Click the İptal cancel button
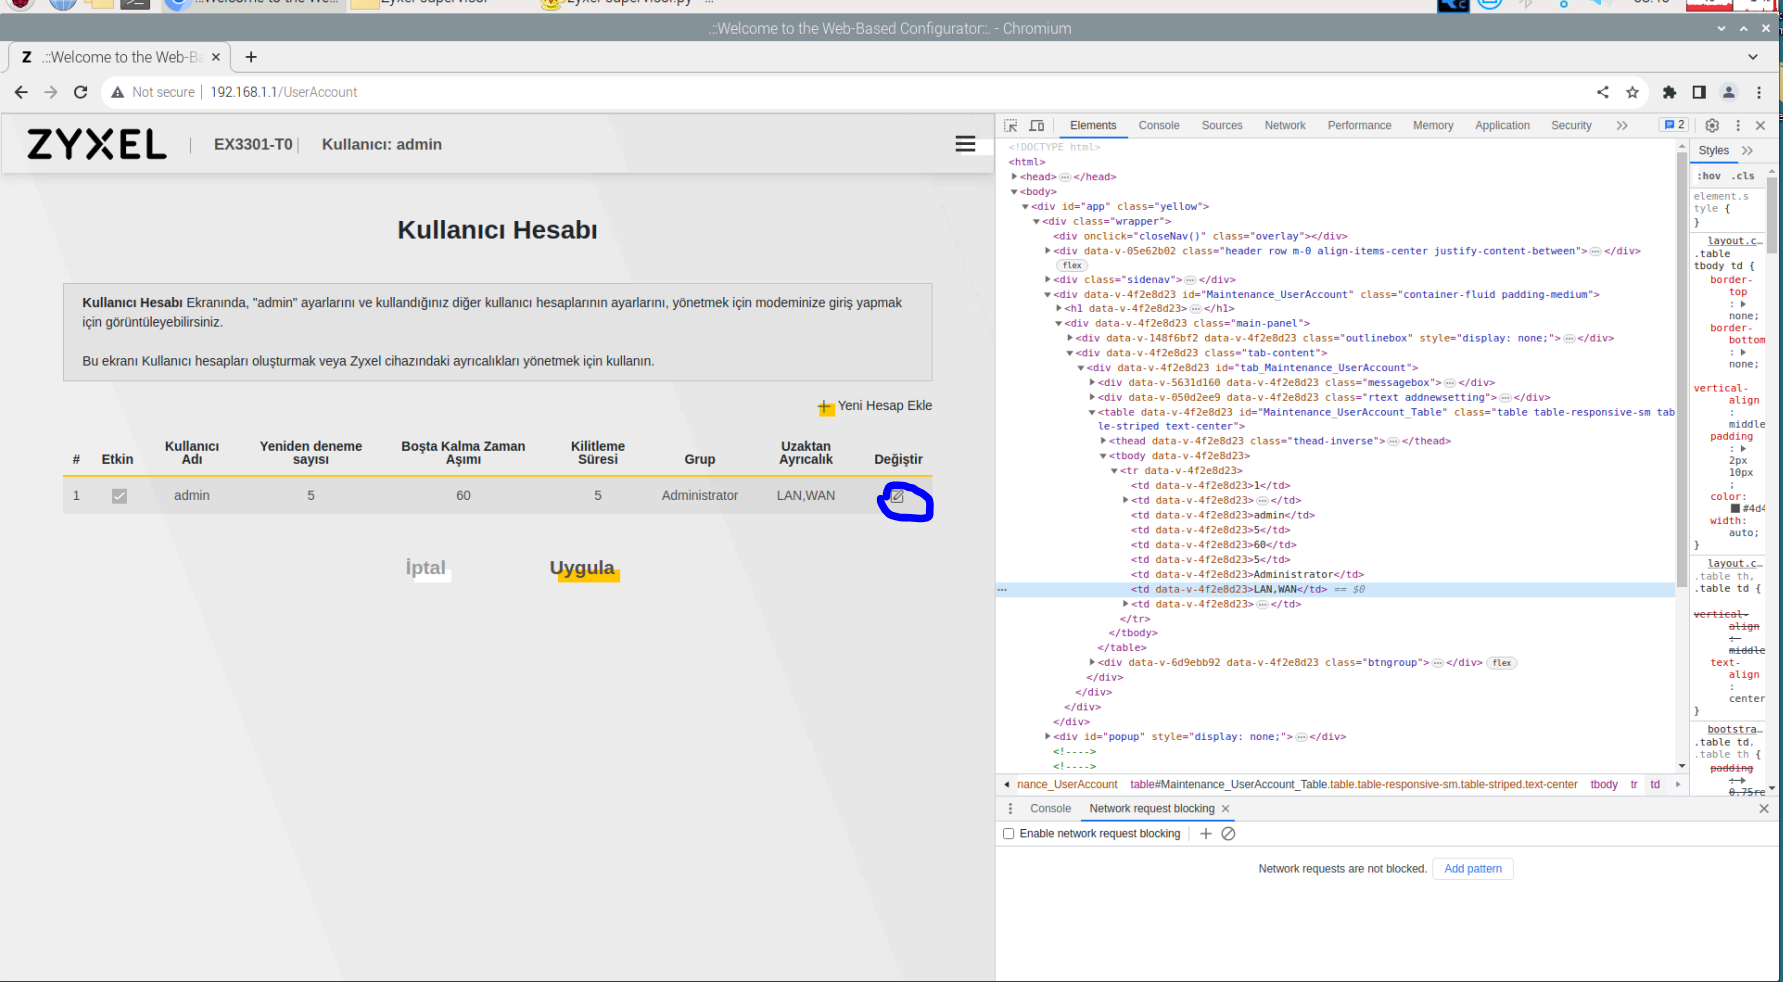 (426, 568)
